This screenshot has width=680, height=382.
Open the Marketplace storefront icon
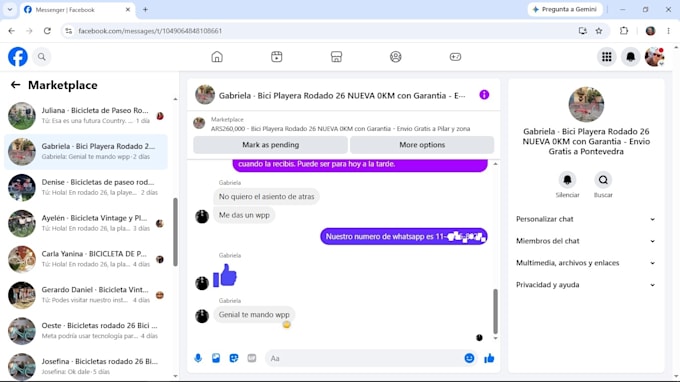pos(336,57)
